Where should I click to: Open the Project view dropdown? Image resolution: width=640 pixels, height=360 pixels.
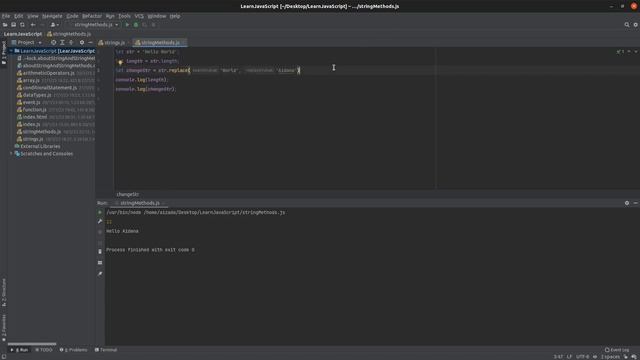point(27,42)
